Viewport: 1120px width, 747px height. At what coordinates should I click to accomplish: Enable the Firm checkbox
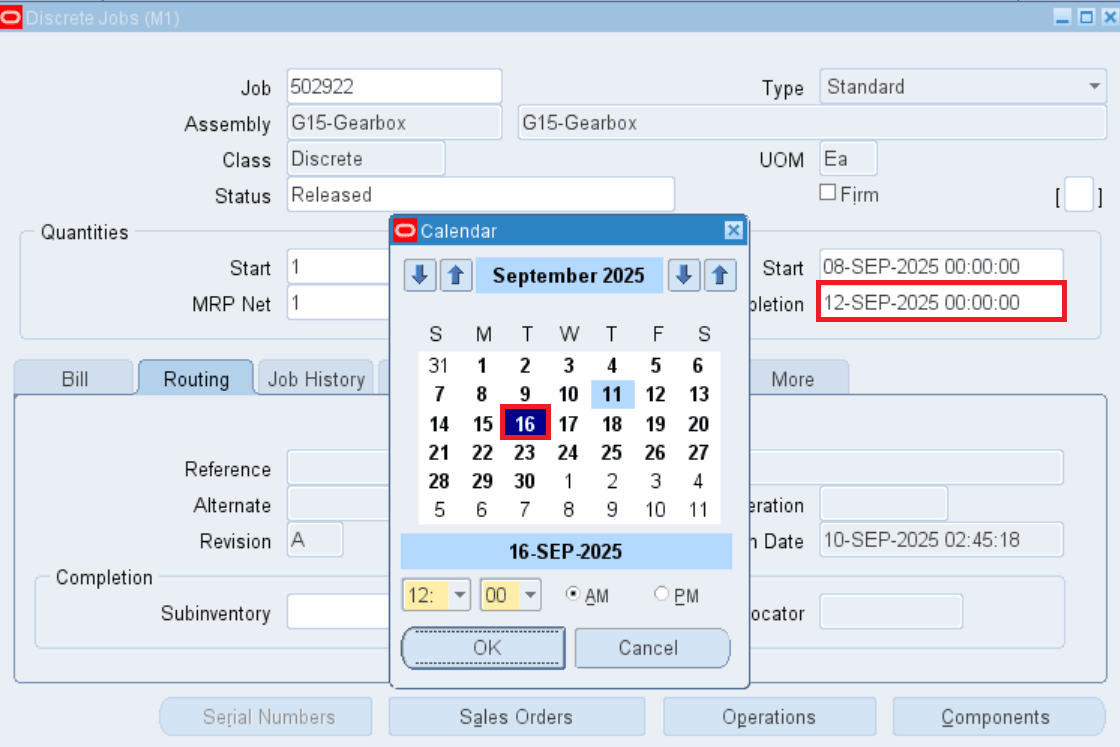[828, 192]
